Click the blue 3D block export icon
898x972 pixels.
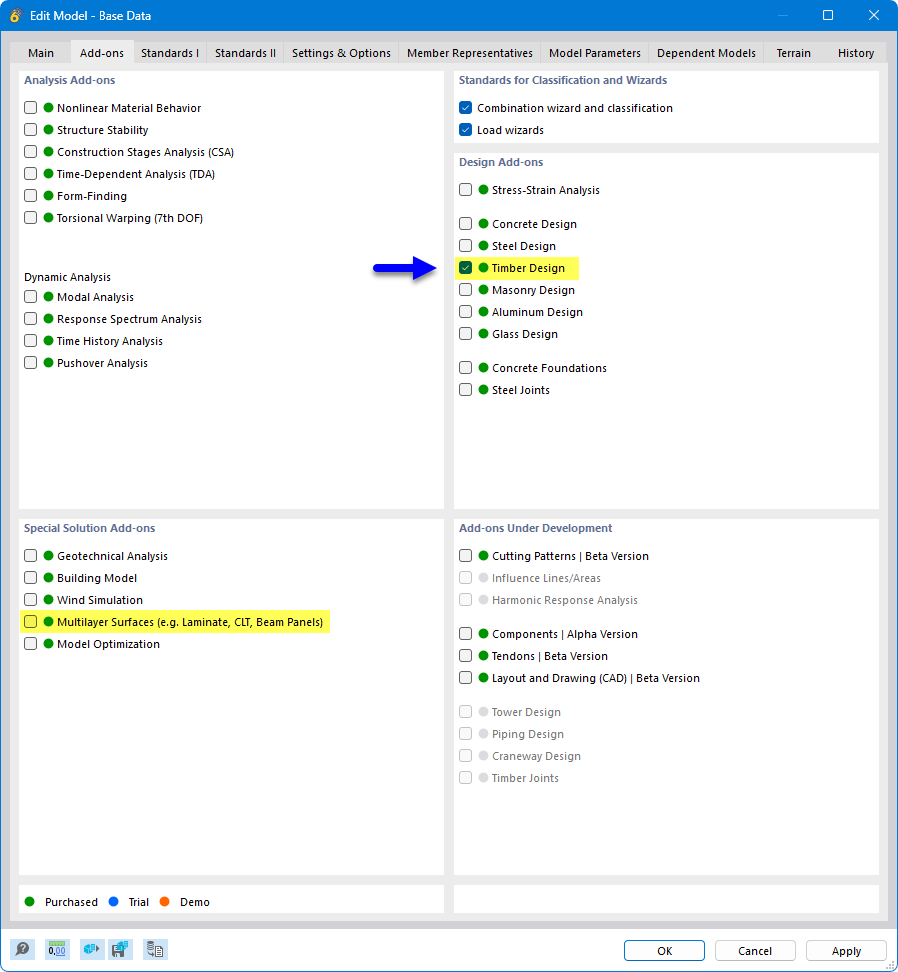pyautogui.click(x=91, y=949)
